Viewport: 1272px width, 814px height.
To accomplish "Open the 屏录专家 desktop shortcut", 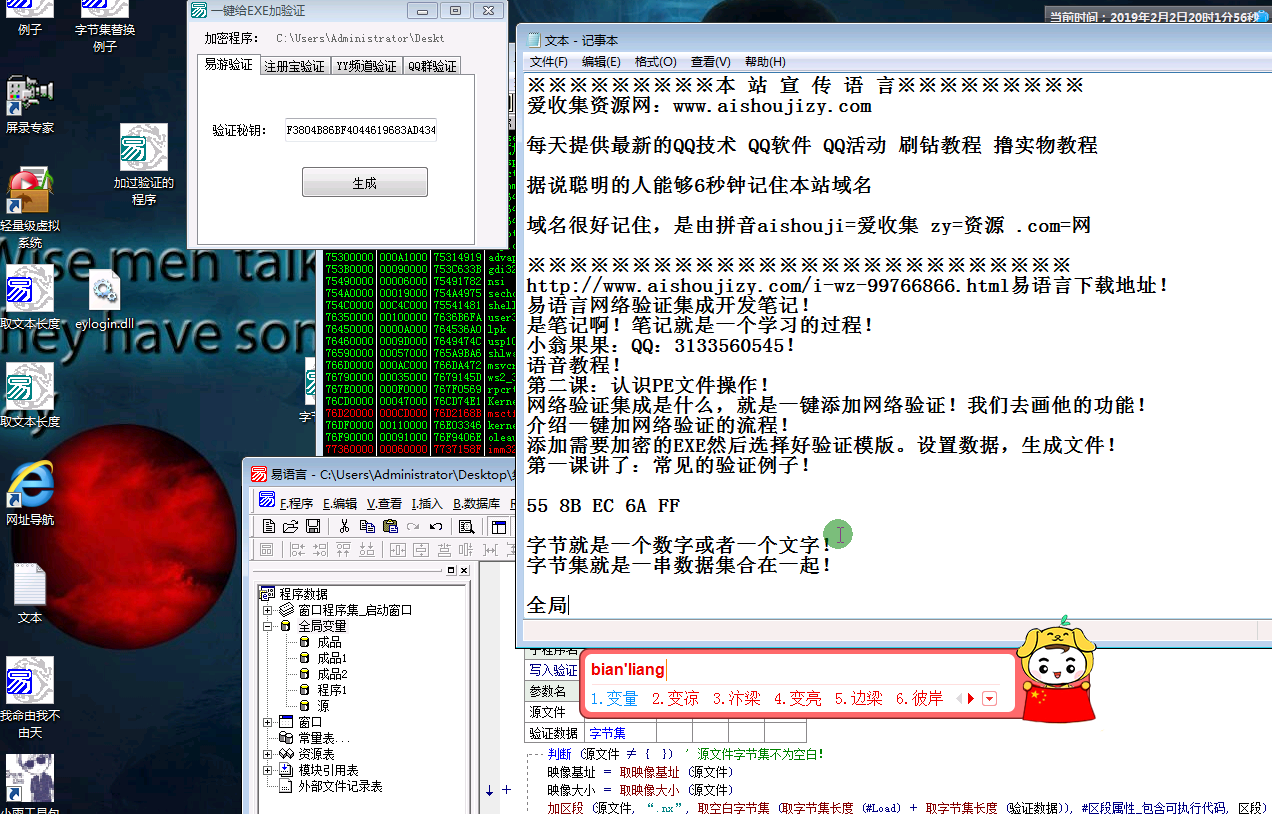I will (29, 104).
